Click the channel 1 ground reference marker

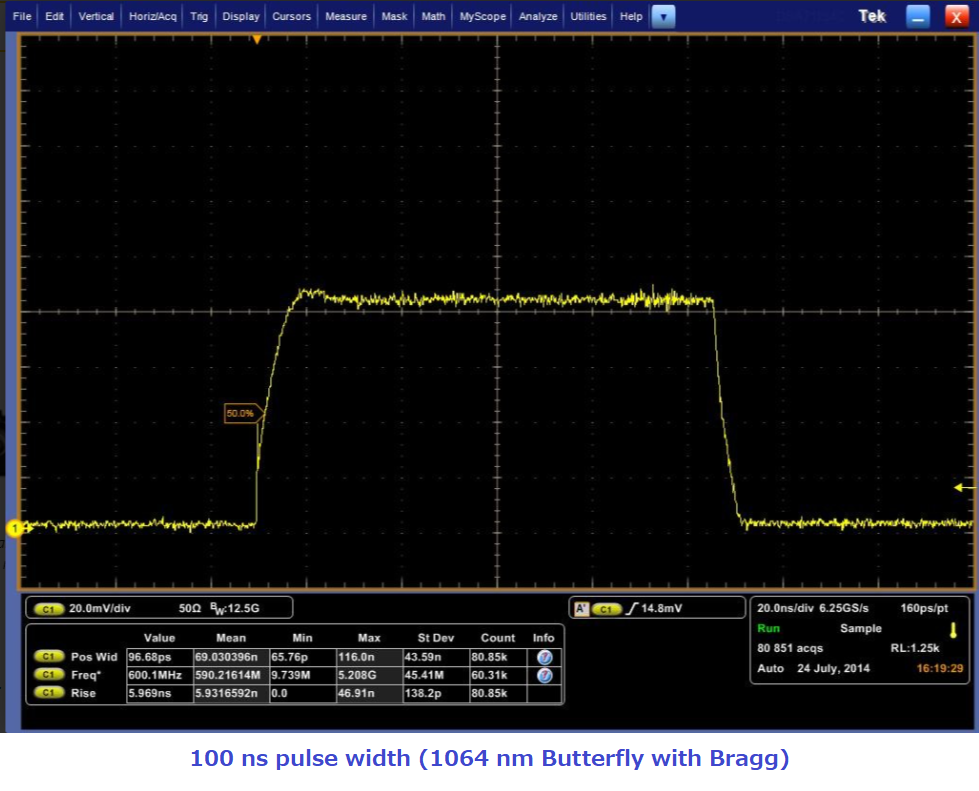[14, 528]
